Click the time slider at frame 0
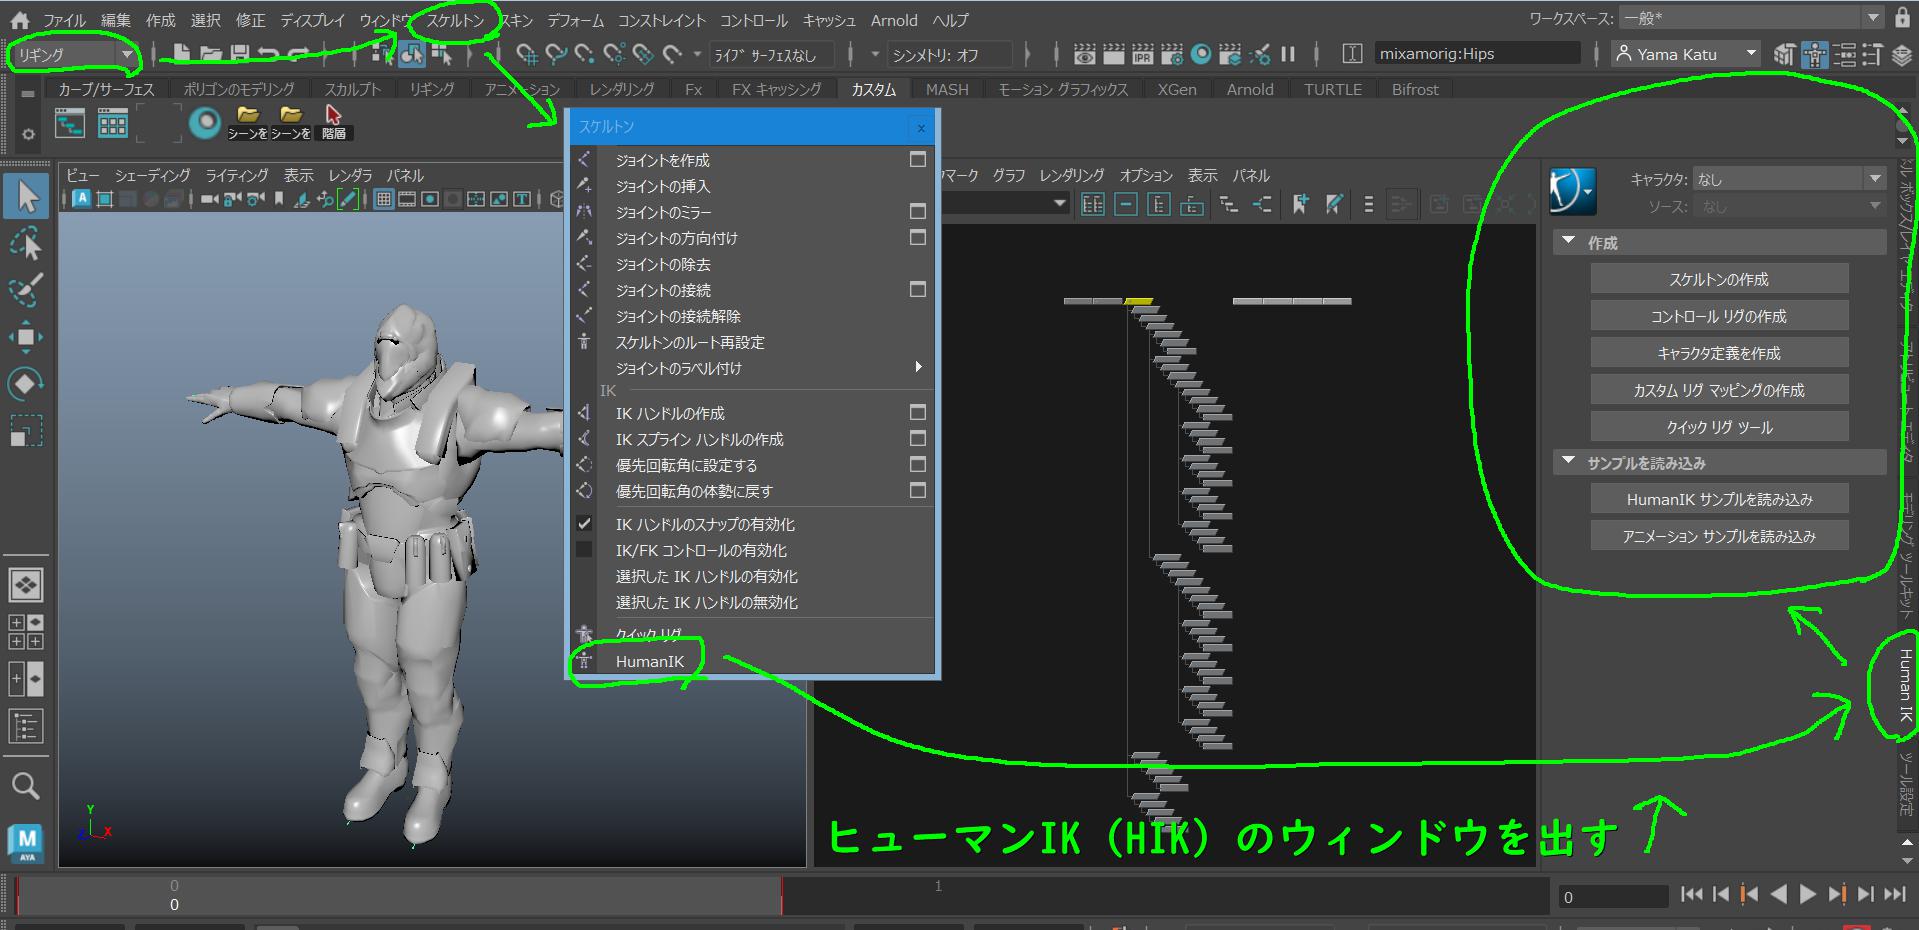 [174, 895]
